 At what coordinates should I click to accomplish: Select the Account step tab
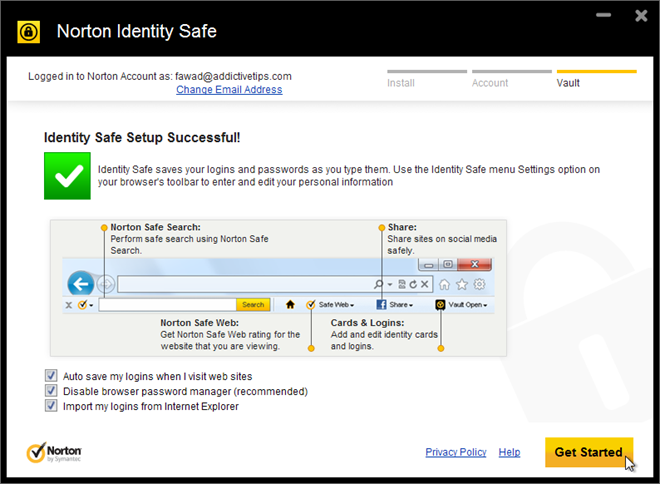click(x=511, y=79)
